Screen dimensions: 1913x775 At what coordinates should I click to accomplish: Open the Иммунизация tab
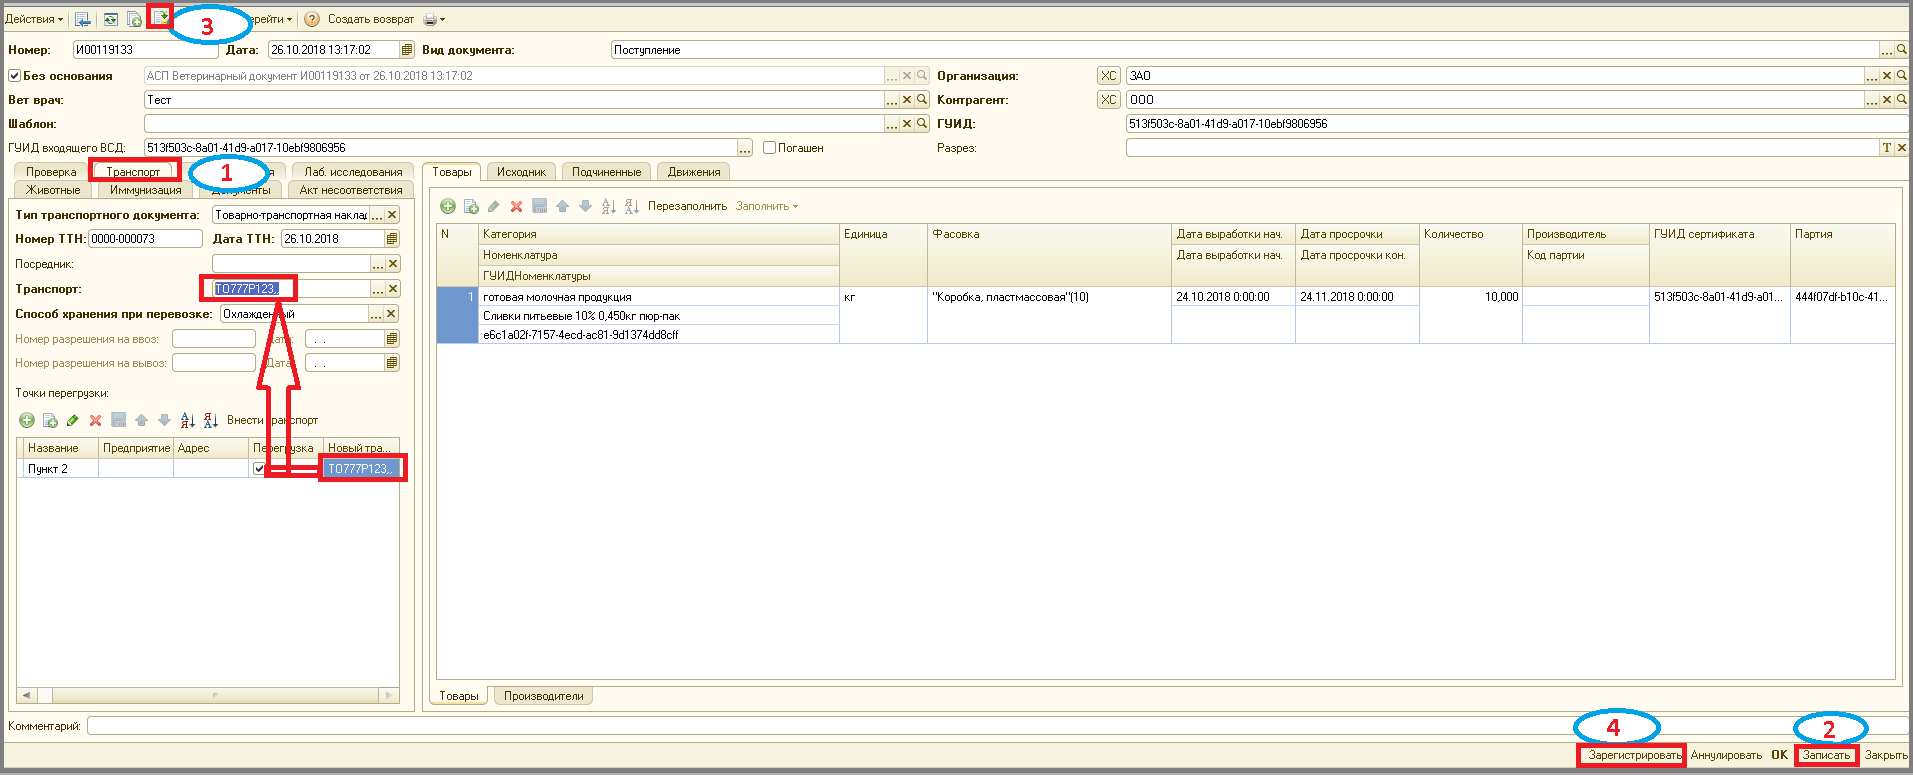click(146, 190)
